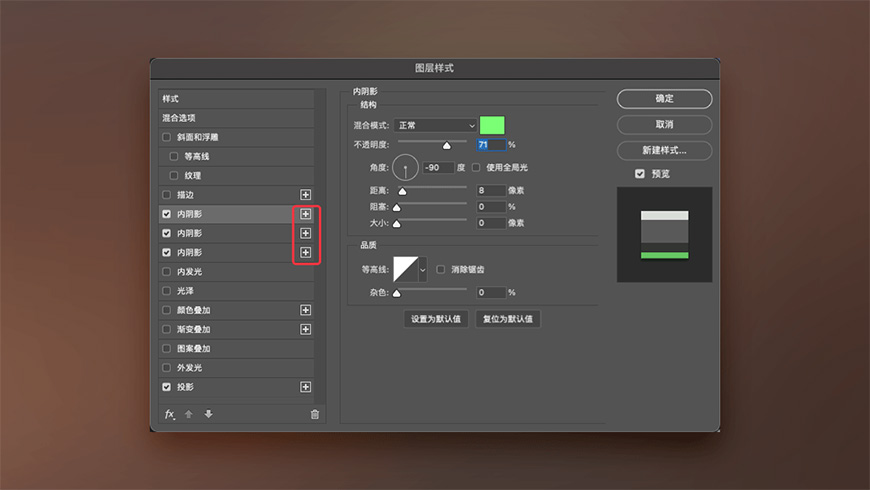Enable 外发光 checkbox

point(166,368)
